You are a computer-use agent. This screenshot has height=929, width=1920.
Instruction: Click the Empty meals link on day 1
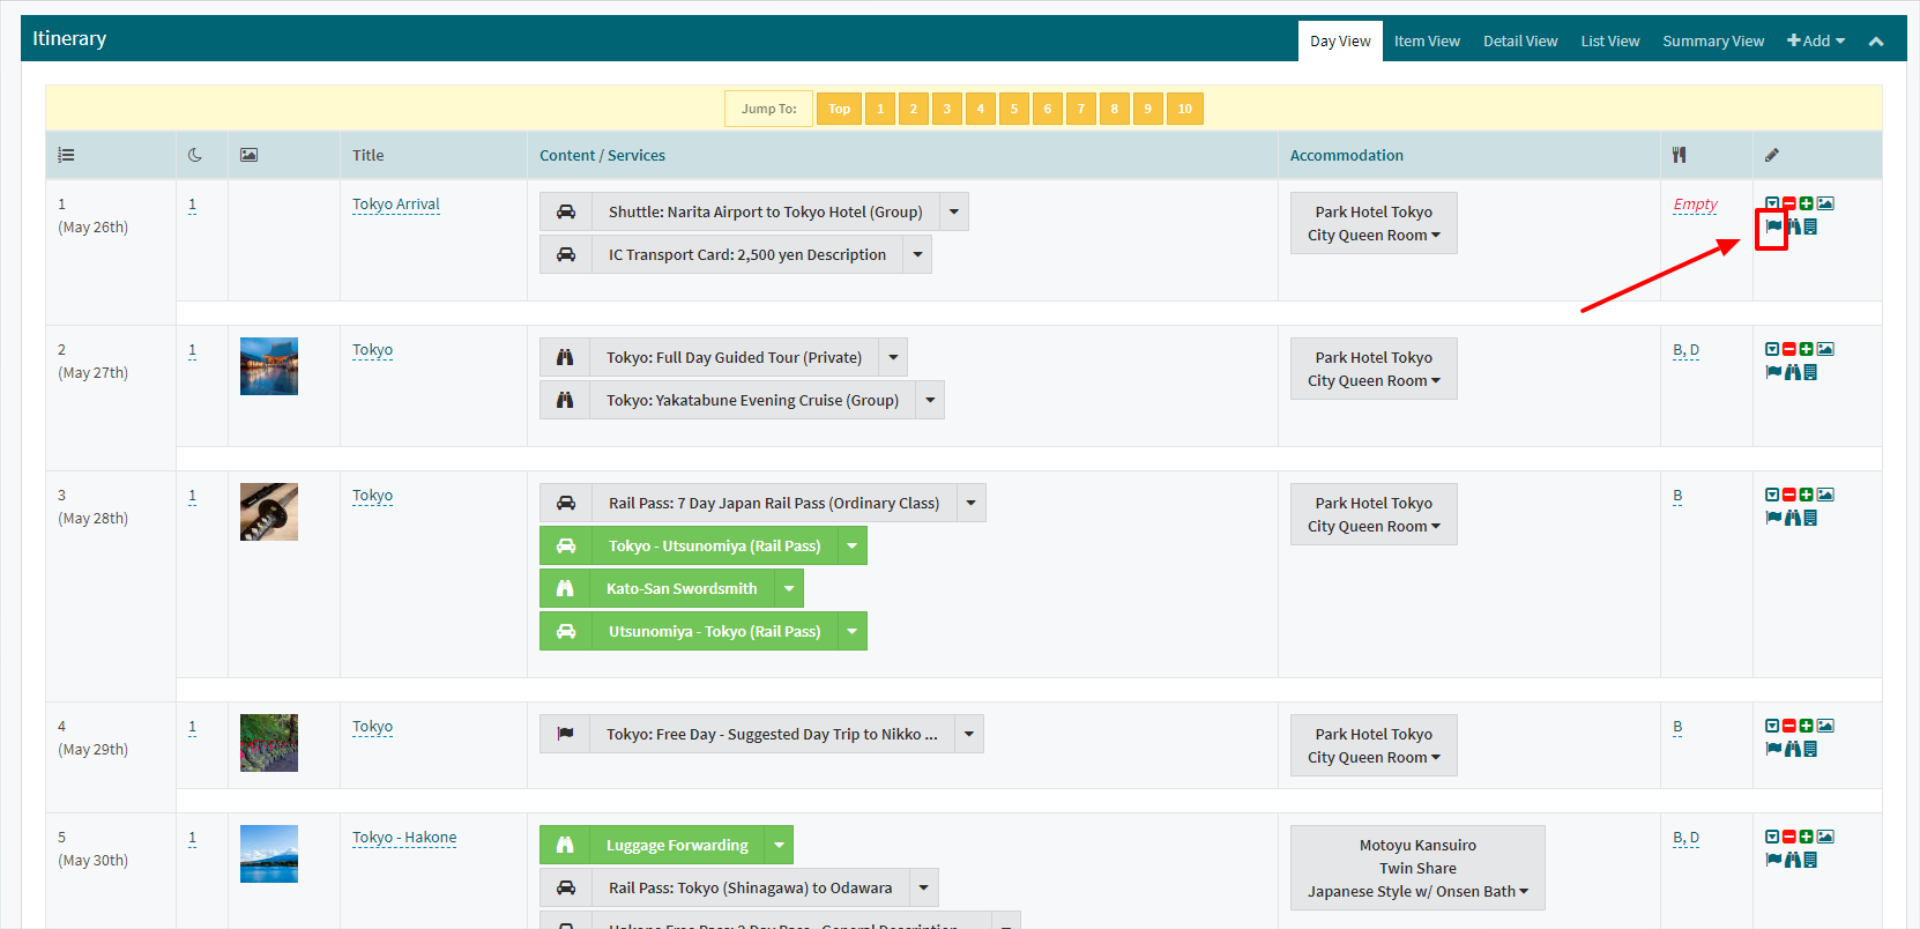tap(1695, 204)
